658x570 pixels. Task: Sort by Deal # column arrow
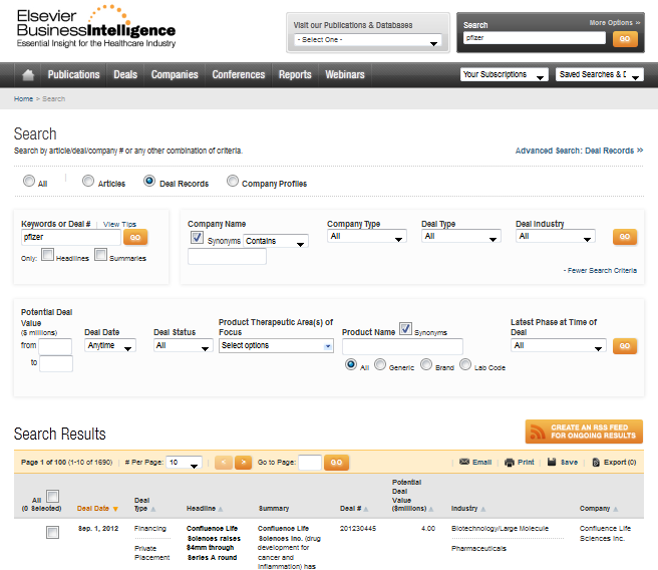point(366,509)
